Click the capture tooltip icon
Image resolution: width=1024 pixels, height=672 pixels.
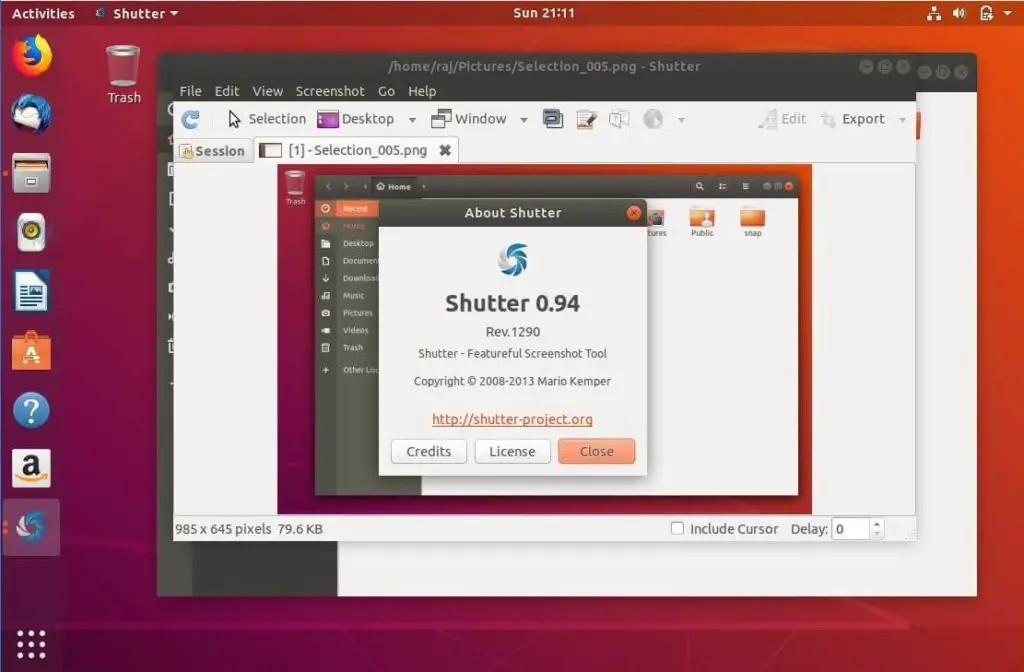pos(618,119)
